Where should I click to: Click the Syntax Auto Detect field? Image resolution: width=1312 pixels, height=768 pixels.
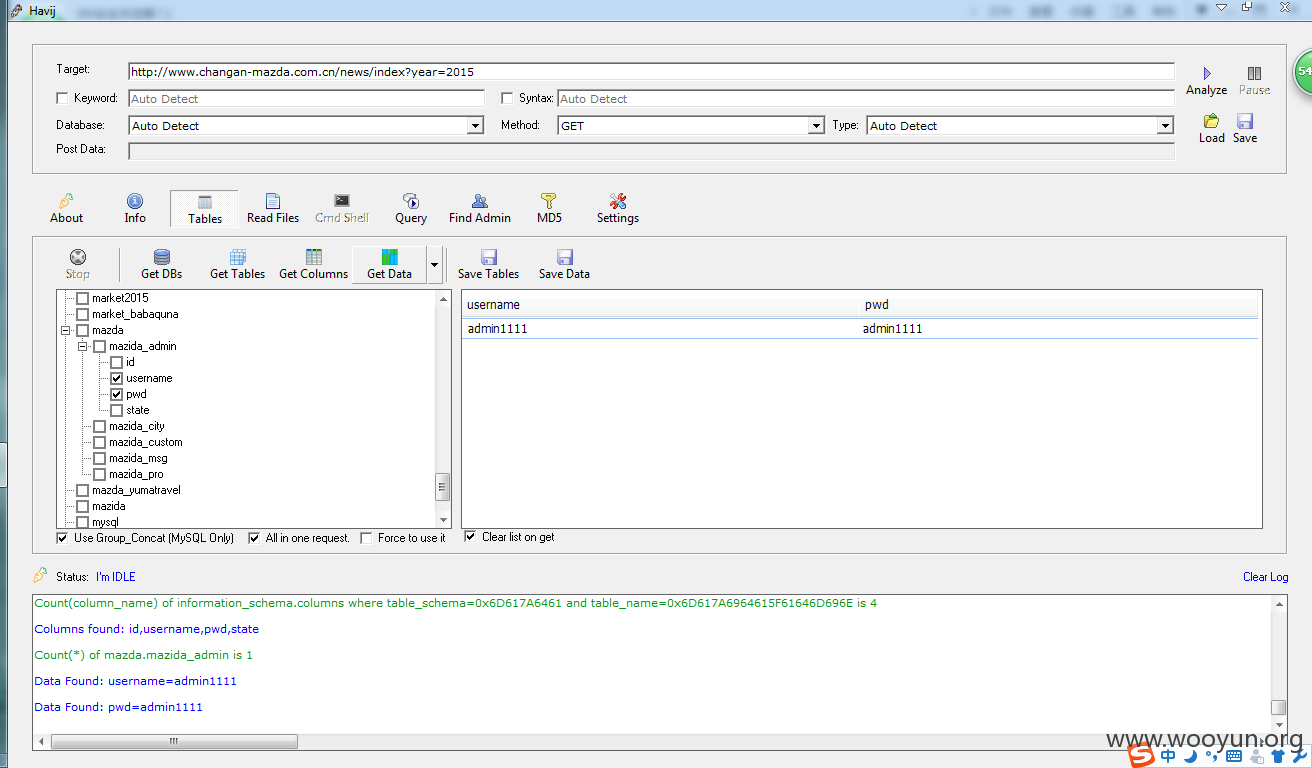[x=866, y=99]
